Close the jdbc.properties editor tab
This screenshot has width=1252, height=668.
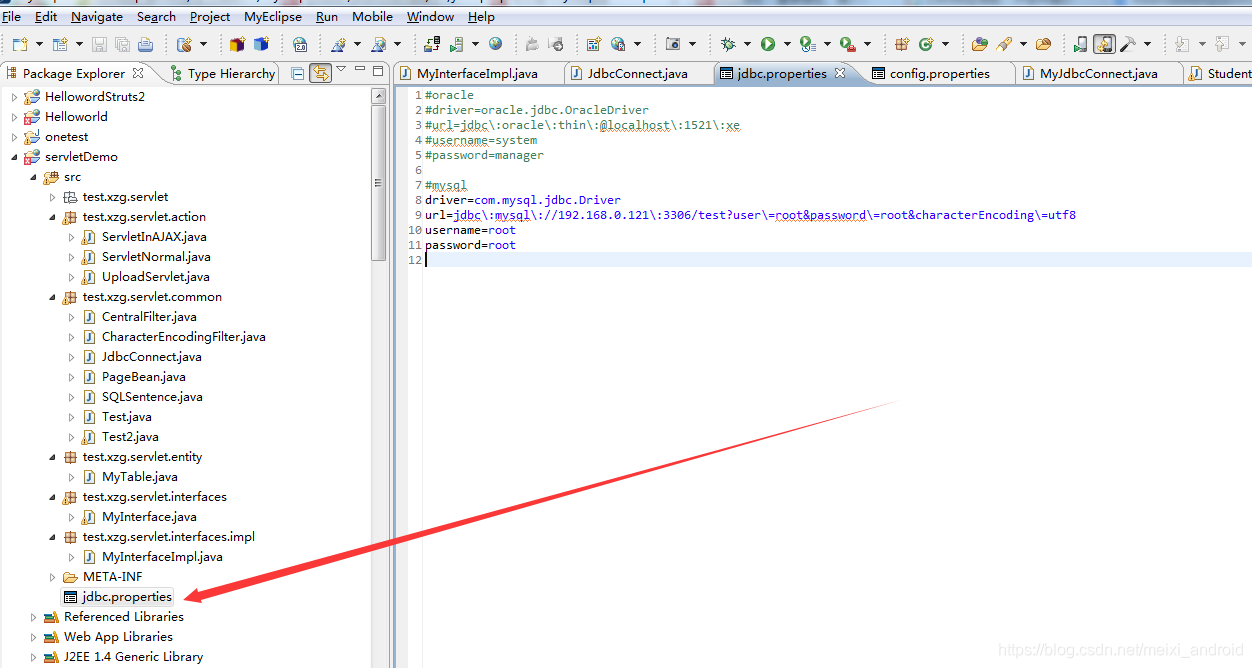tap(840, 73)
